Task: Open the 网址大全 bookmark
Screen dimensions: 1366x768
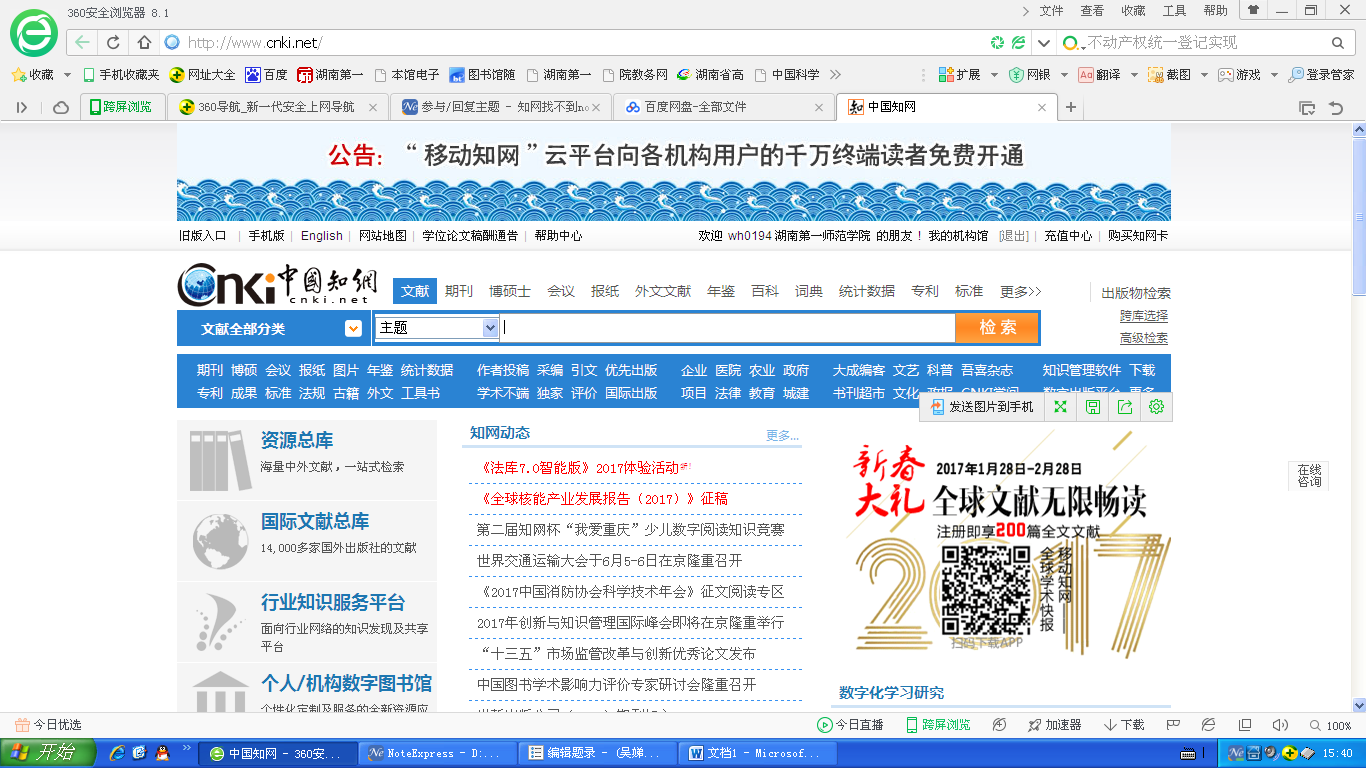Action: pyautogui.click(x=203, y=75)
